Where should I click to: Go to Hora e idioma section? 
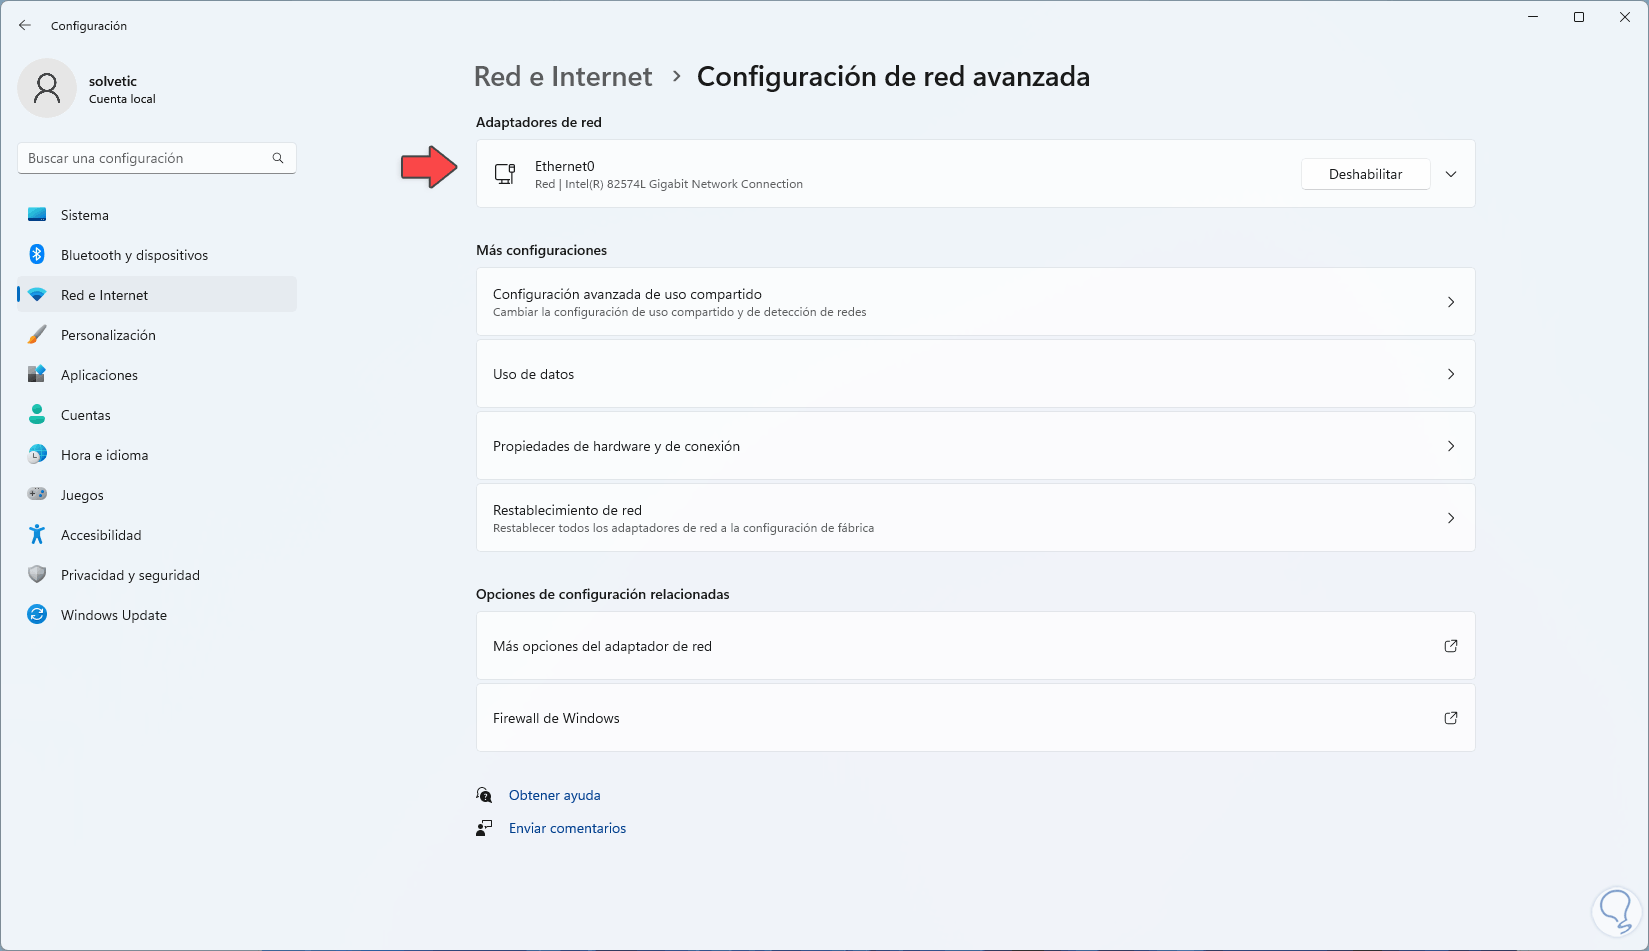pos(104,455)
